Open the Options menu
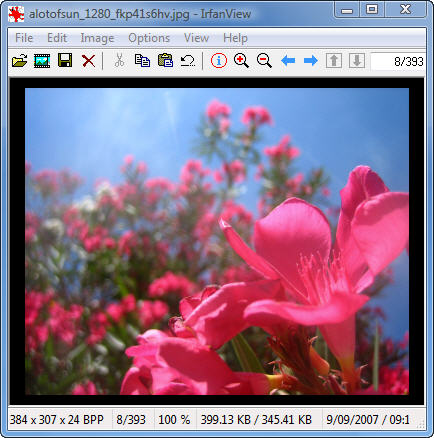Screen dimensions: 434x438 (149, 38)
